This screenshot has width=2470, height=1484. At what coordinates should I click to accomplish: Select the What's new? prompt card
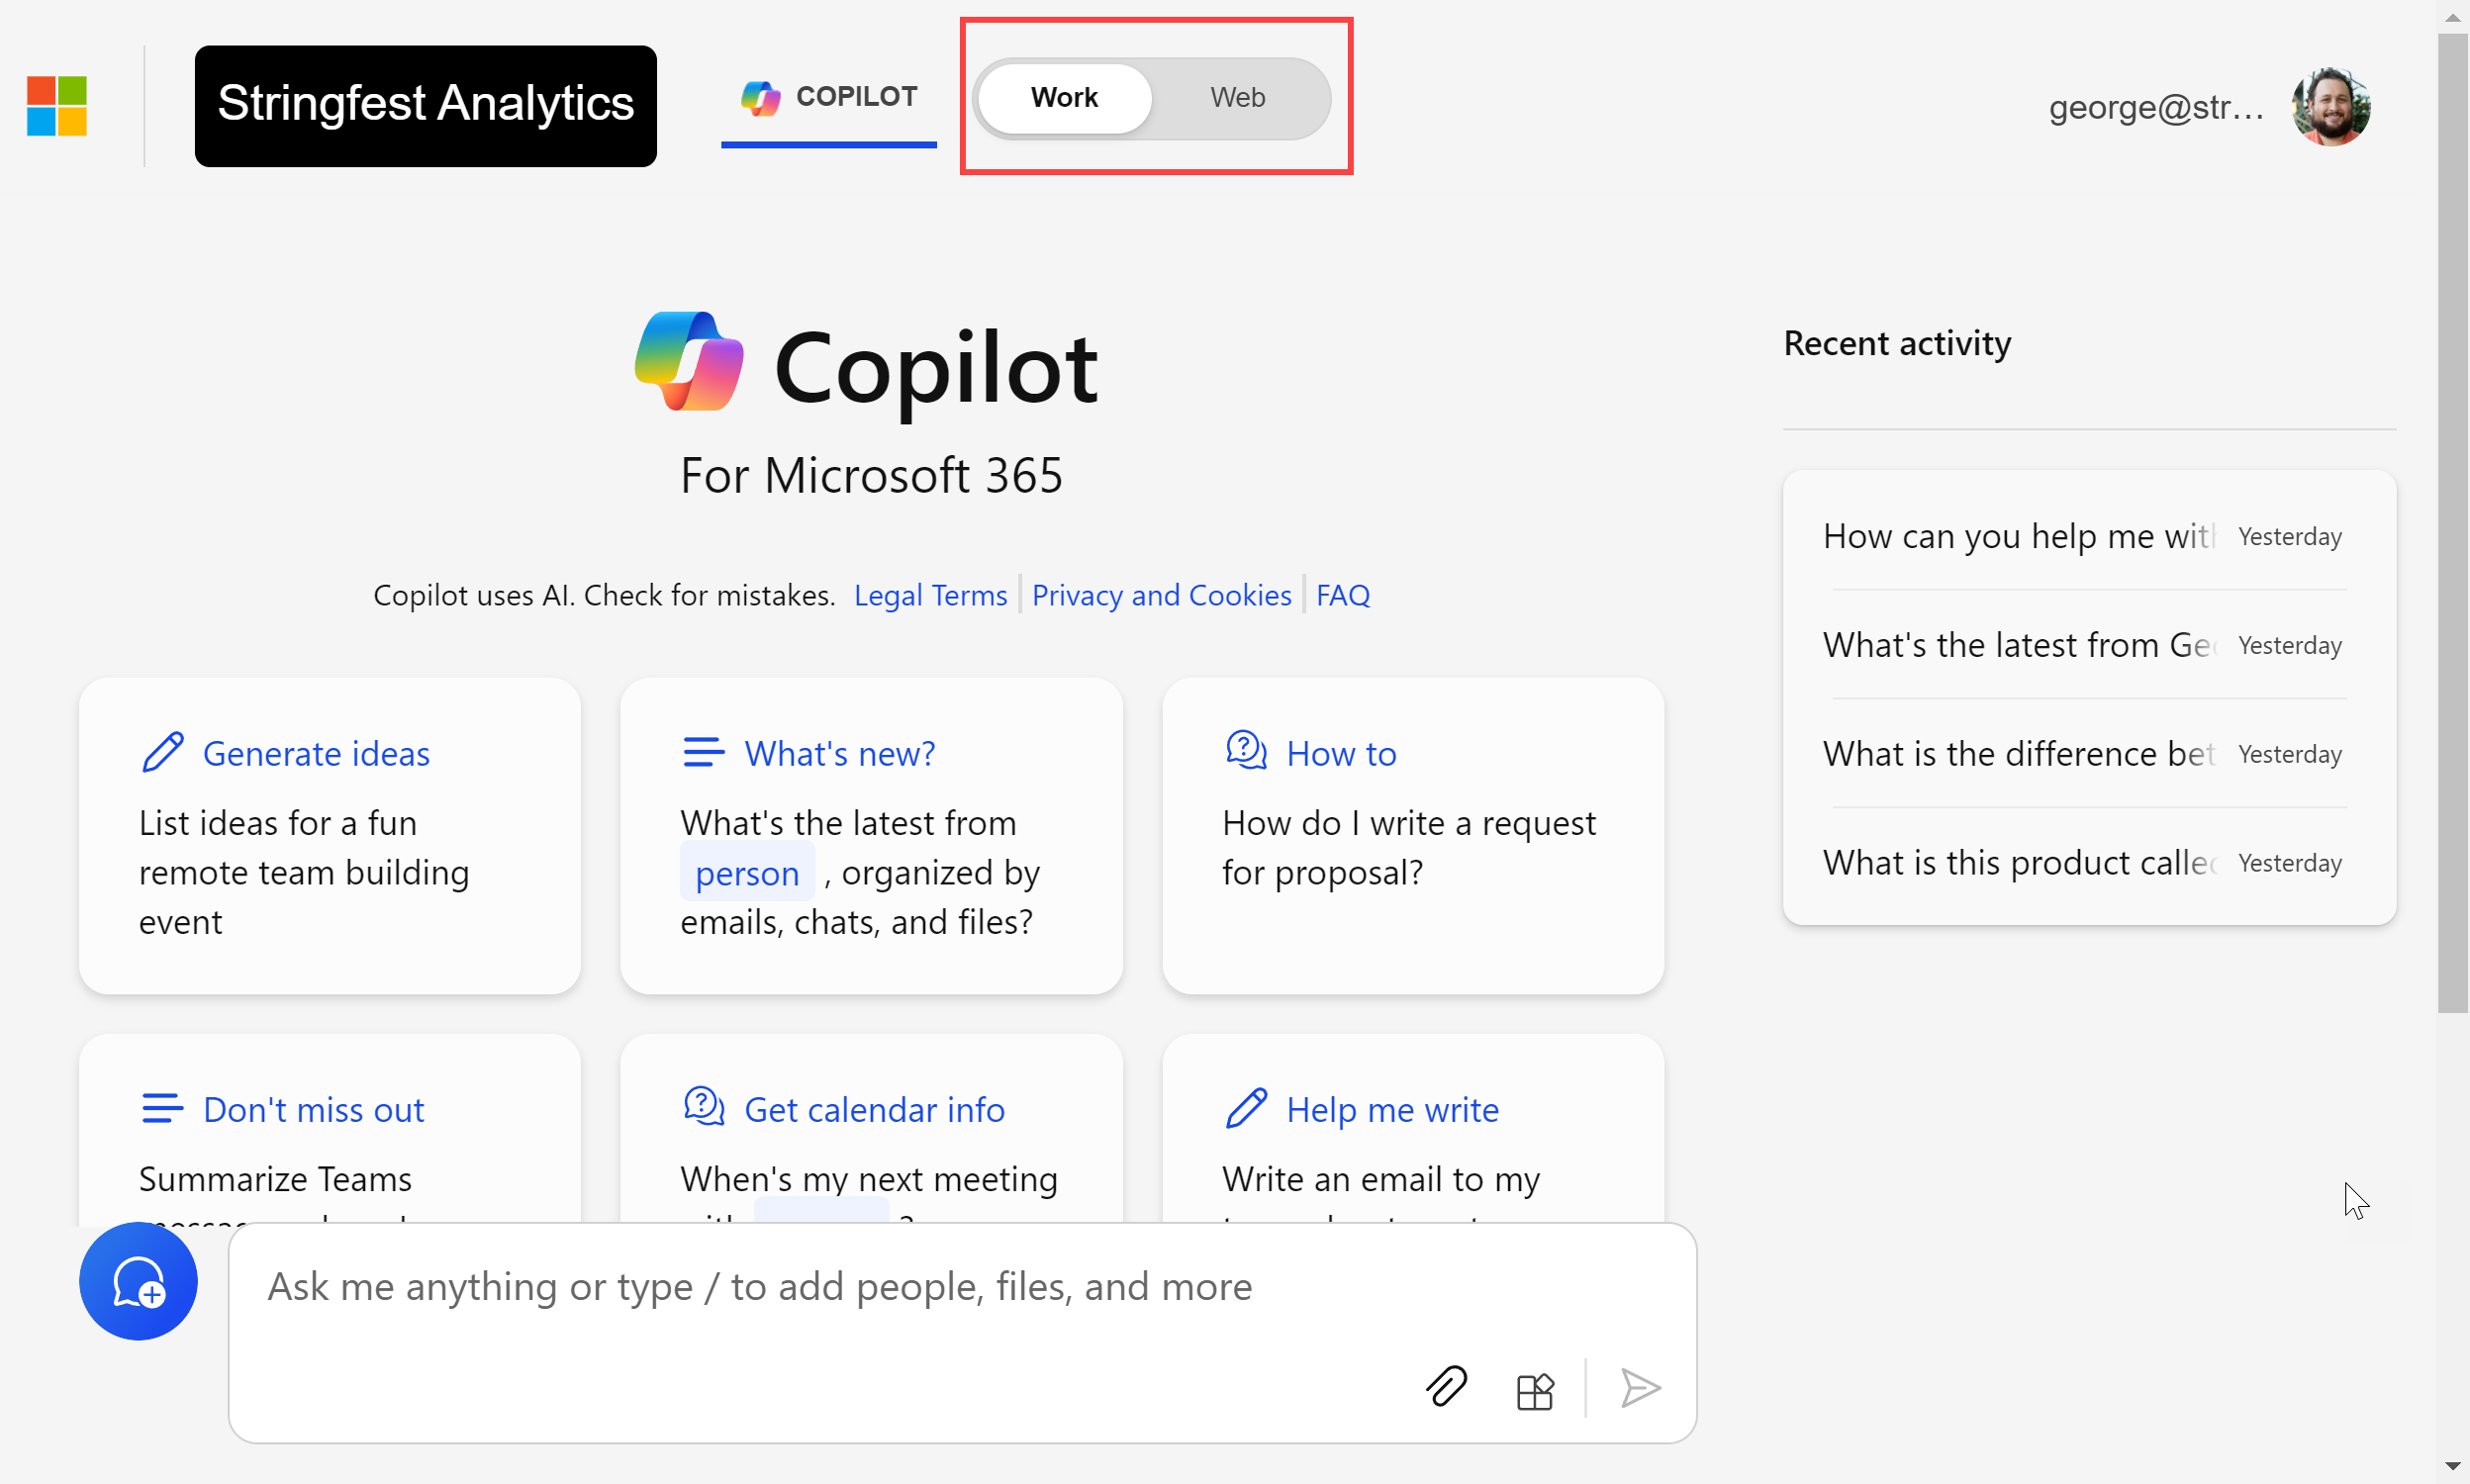pyautogui.click(x=871, y=835)
